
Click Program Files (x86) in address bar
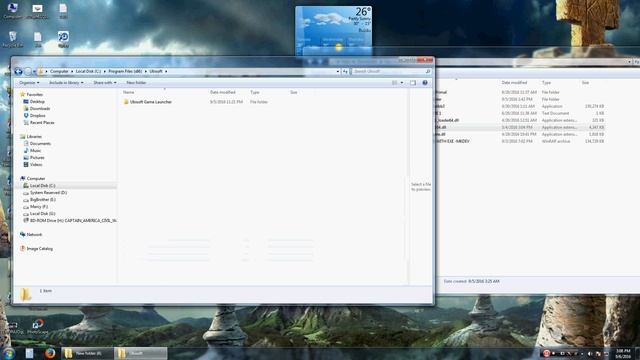125,71
